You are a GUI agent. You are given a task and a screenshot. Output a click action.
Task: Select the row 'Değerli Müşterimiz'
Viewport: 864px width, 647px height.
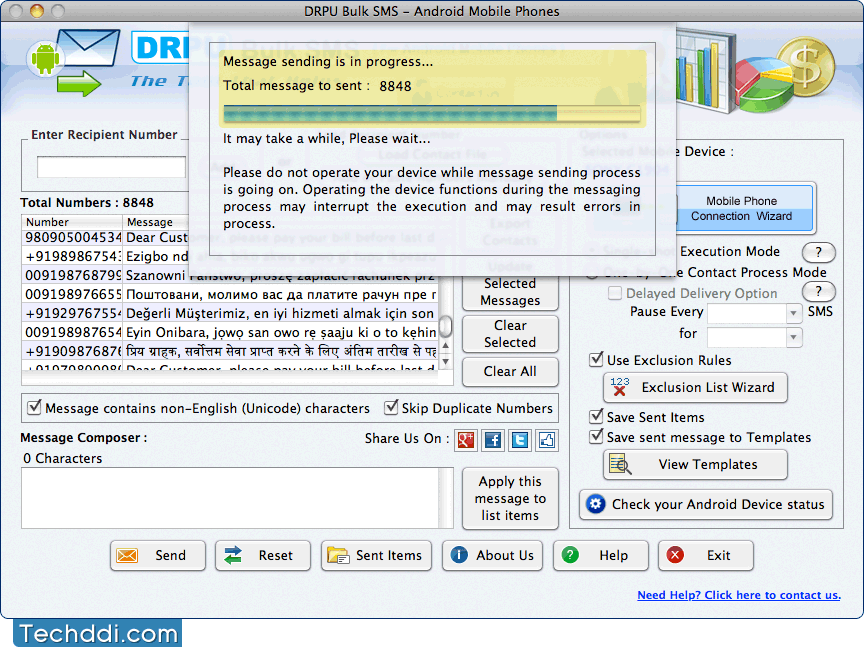[x=230, y=313]
